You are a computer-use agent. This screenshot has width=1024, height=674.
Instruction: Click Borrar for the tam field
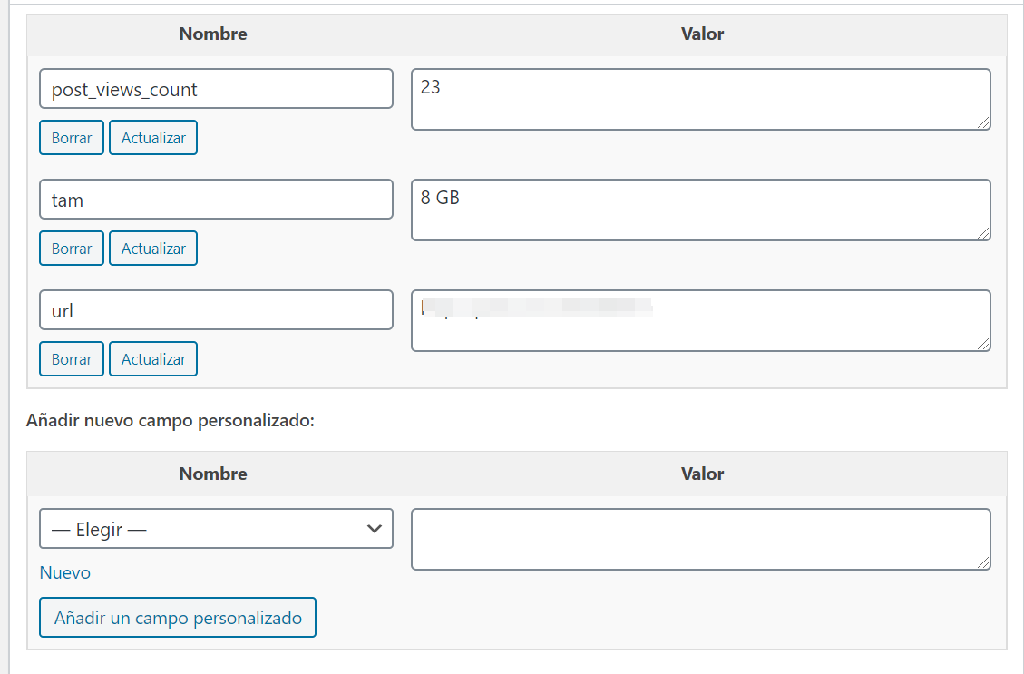pyautogui.click(x=71, y=248)
